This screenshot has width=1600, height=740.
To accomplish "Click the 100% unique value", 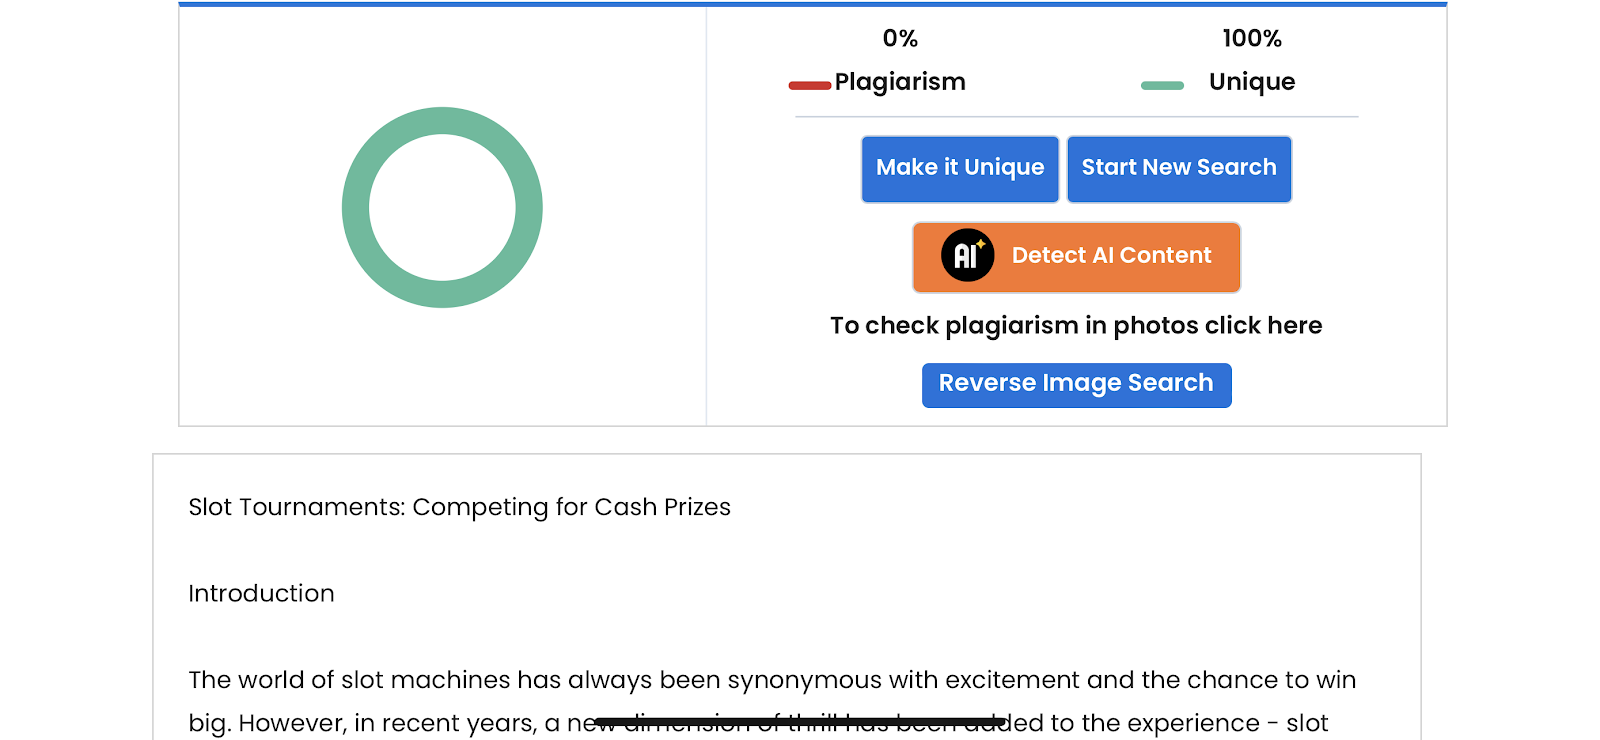I will 1251,39.
